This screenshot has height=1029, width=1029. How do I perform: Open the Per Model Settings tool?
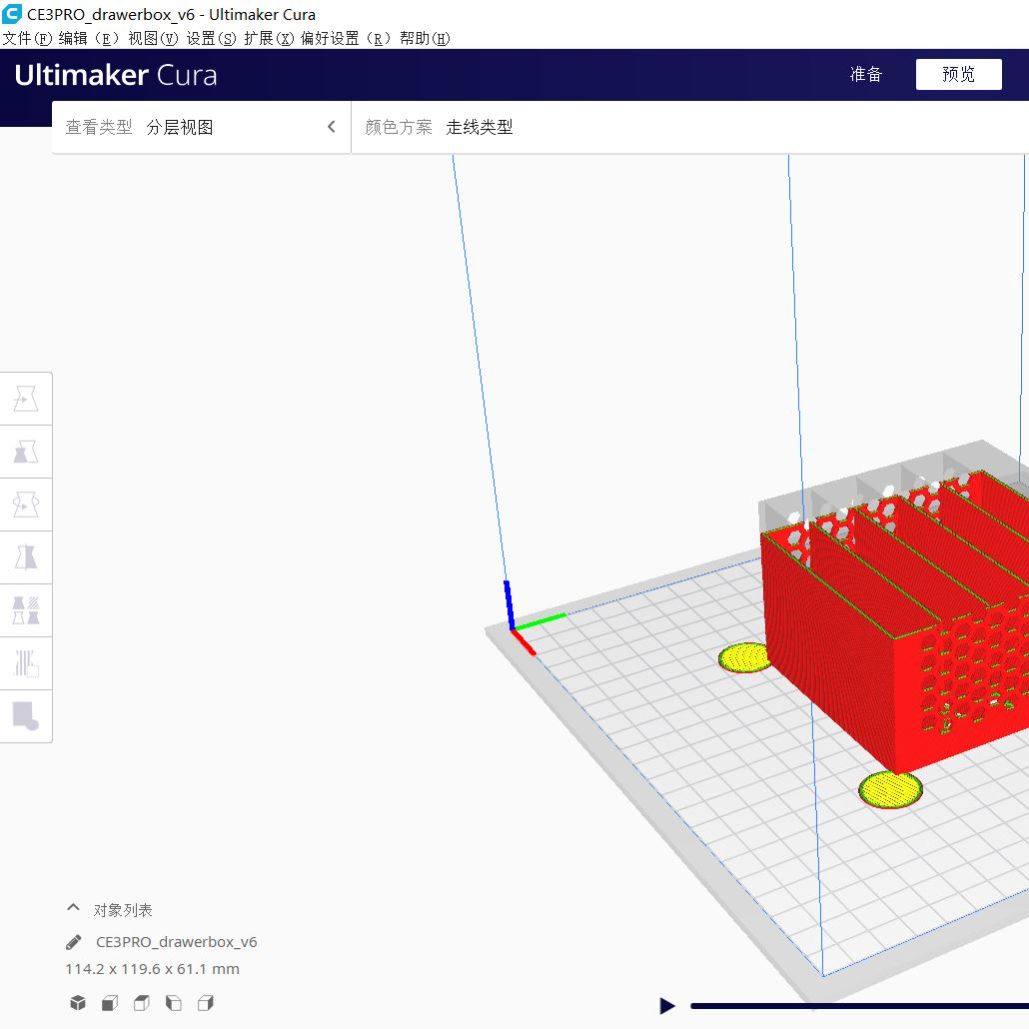click(x=25, y=610)
